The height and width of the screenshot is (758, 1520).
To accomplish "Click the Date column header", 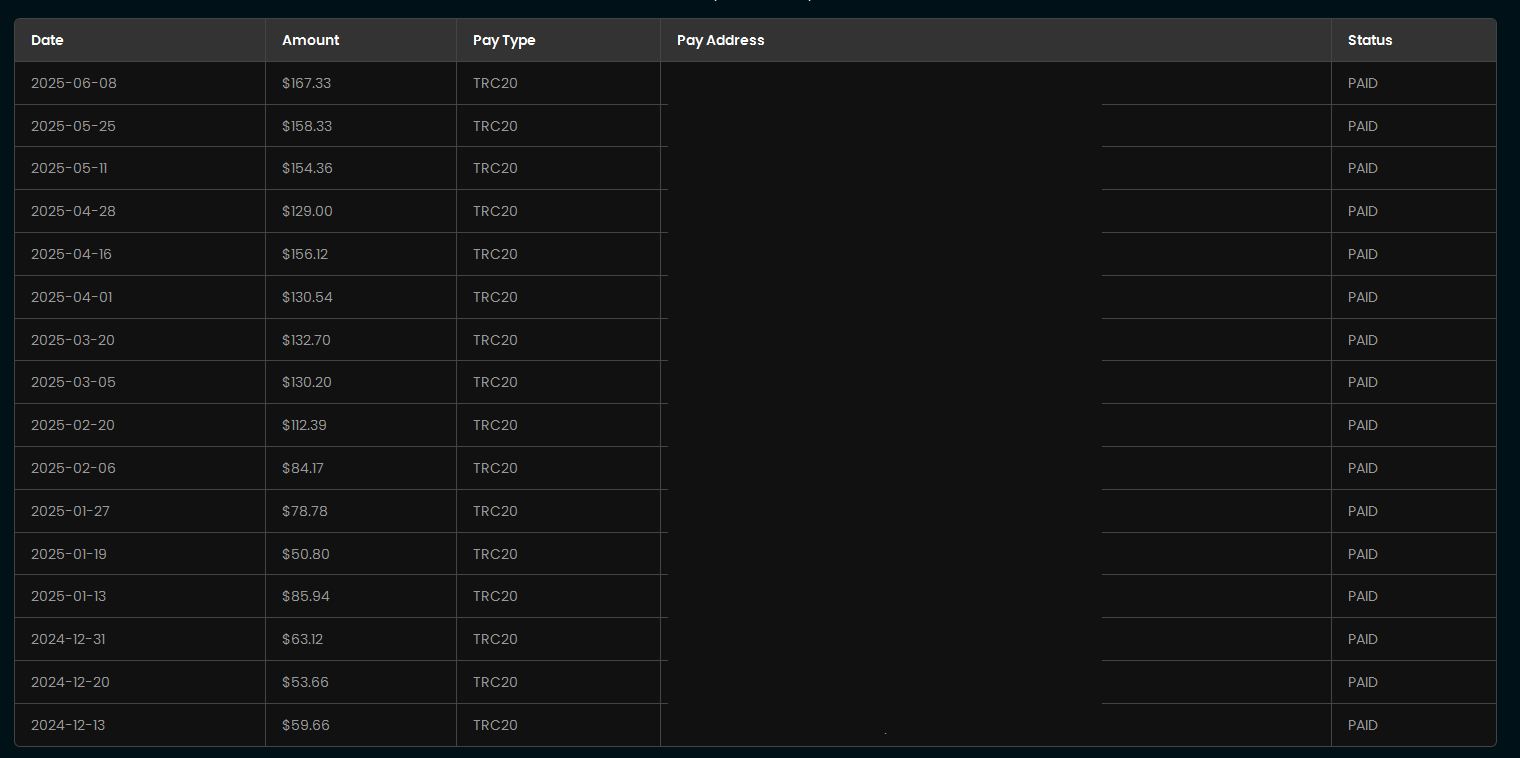I will (47, 40).
